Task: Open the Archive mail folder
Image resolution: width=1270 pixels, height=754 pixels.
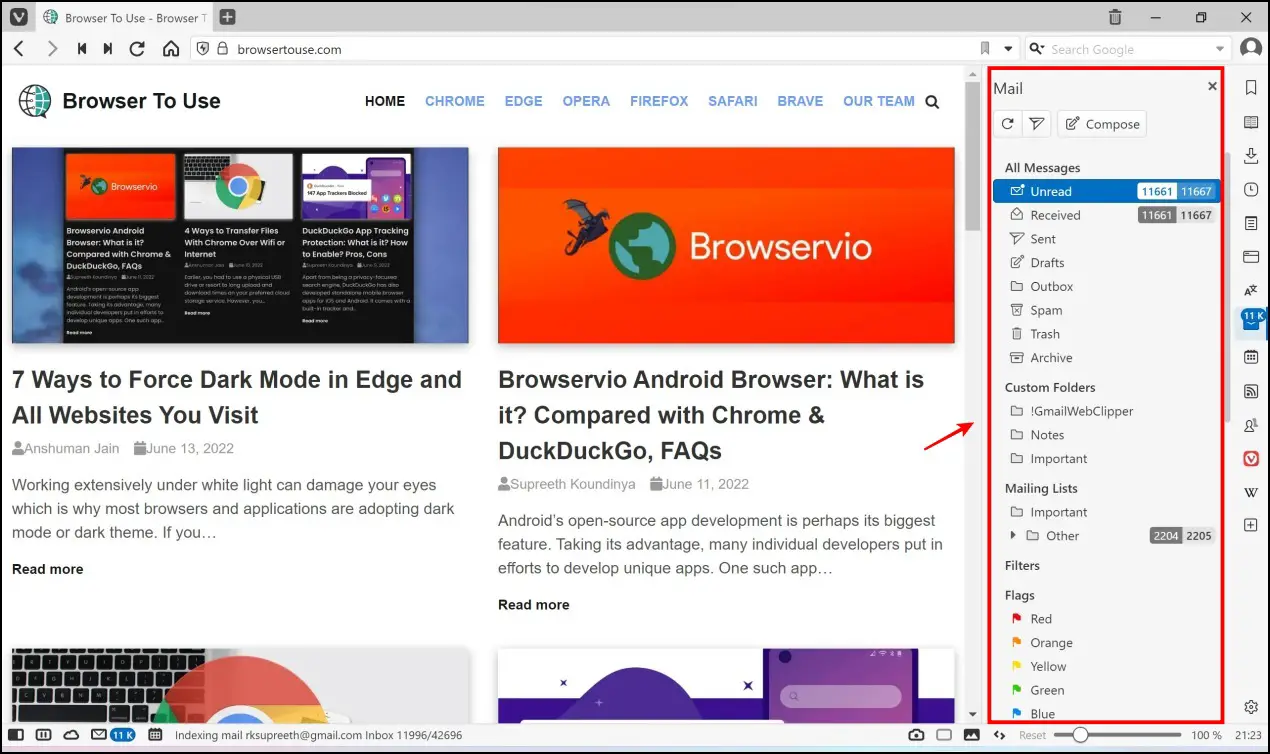Action: [1106, 358]
